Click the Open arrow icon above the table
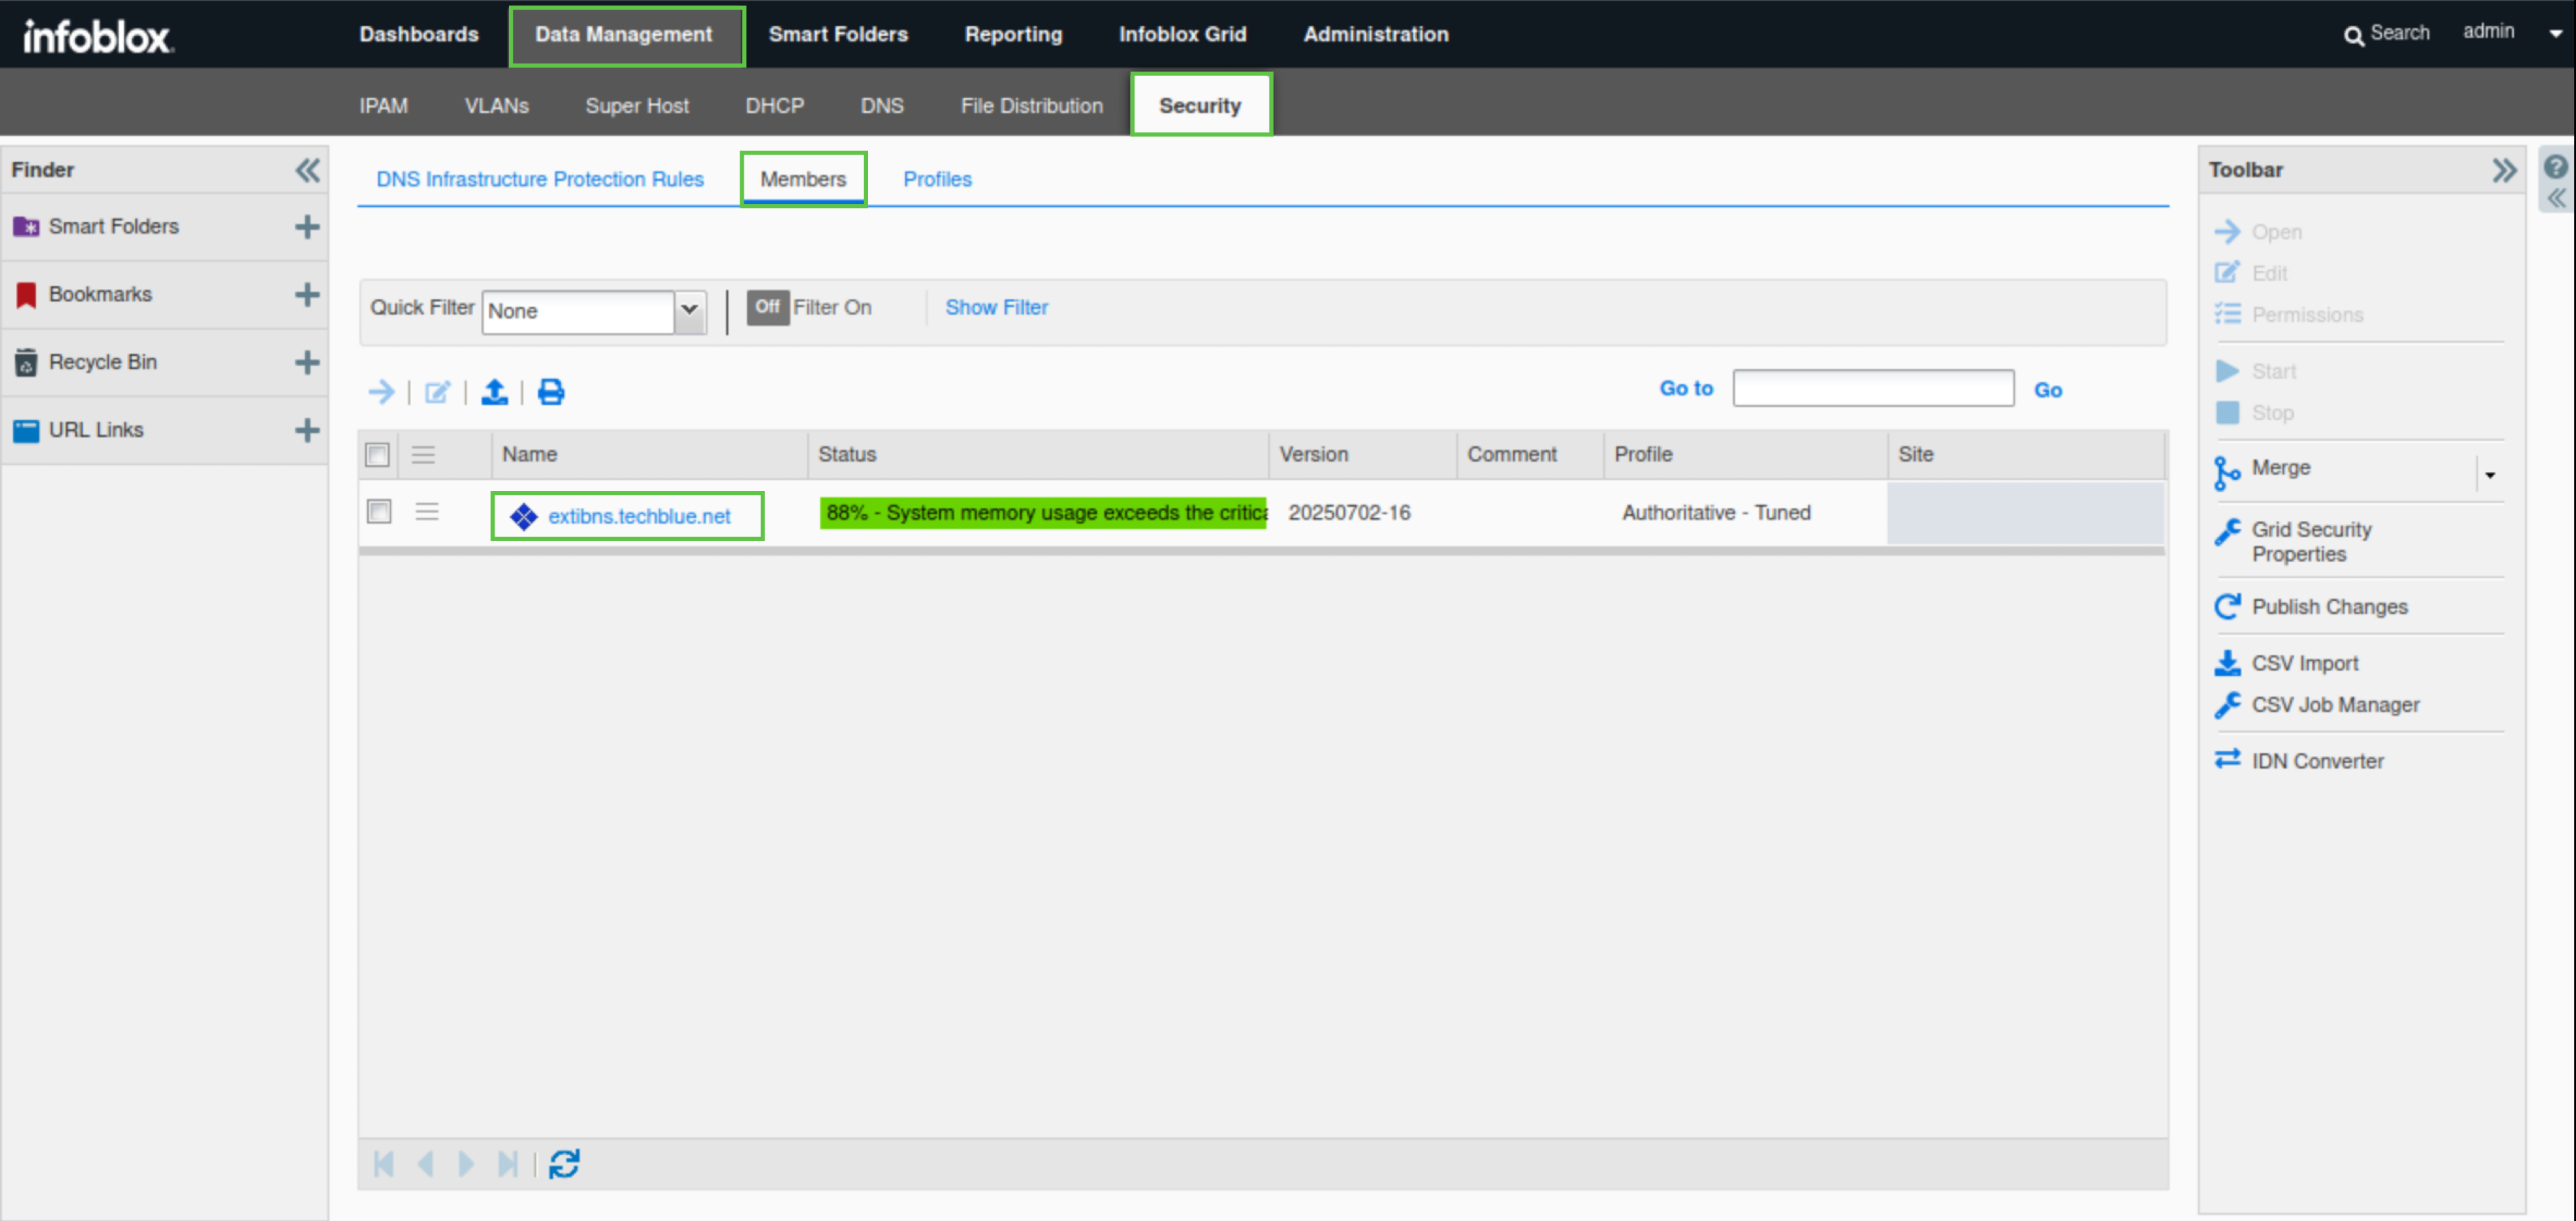Image resolution: width=2576 pixels, height=1221 pixels. click(381, 391)
